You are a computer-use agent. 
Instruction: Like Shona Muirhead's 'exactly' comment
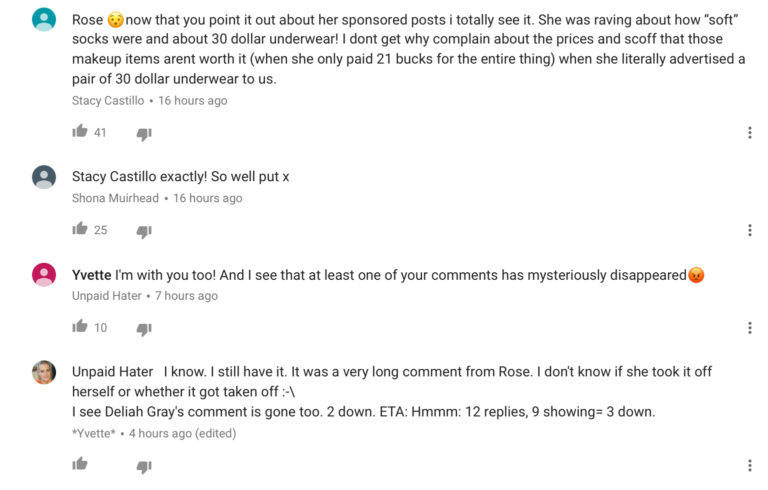pos(80,229)
